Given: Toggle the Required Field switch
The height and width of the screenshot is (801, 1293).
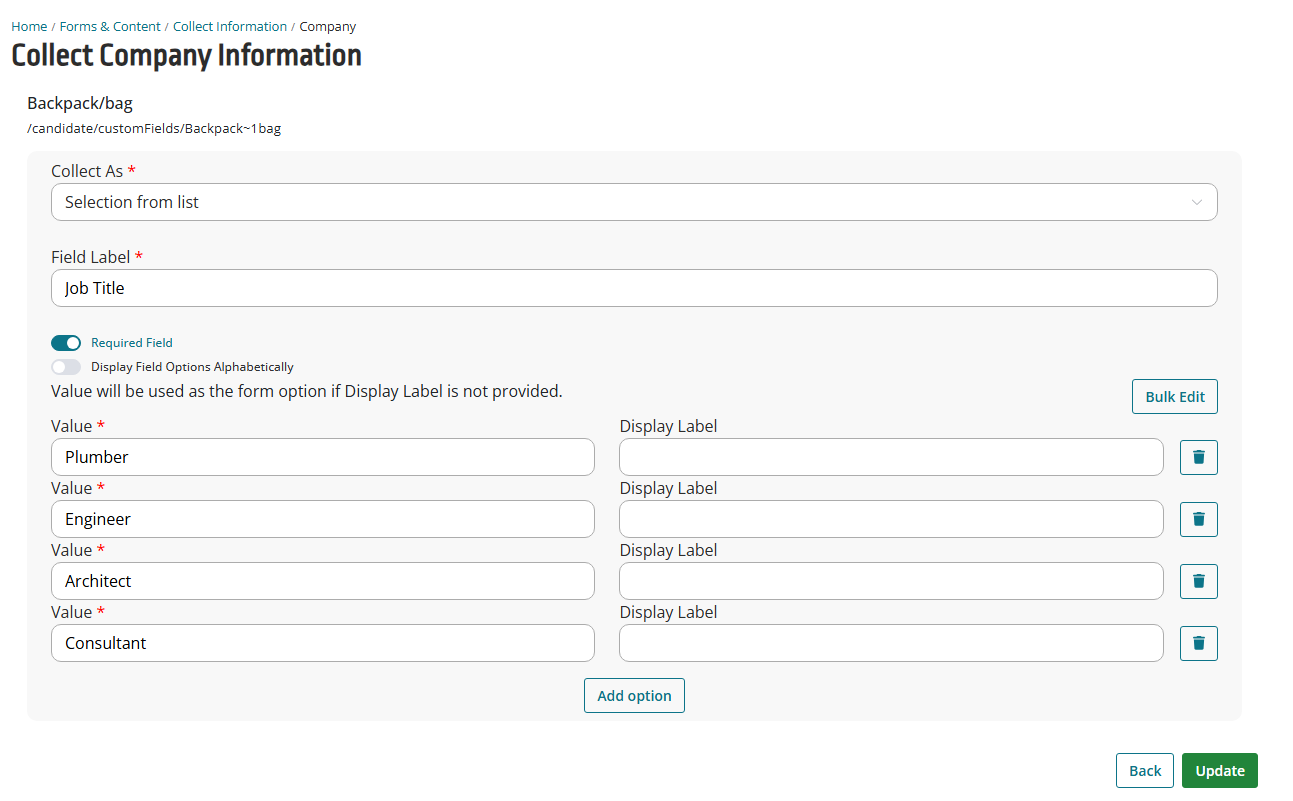Looking at the screenshot, I should pyautogui.click(x=66, y=343).
